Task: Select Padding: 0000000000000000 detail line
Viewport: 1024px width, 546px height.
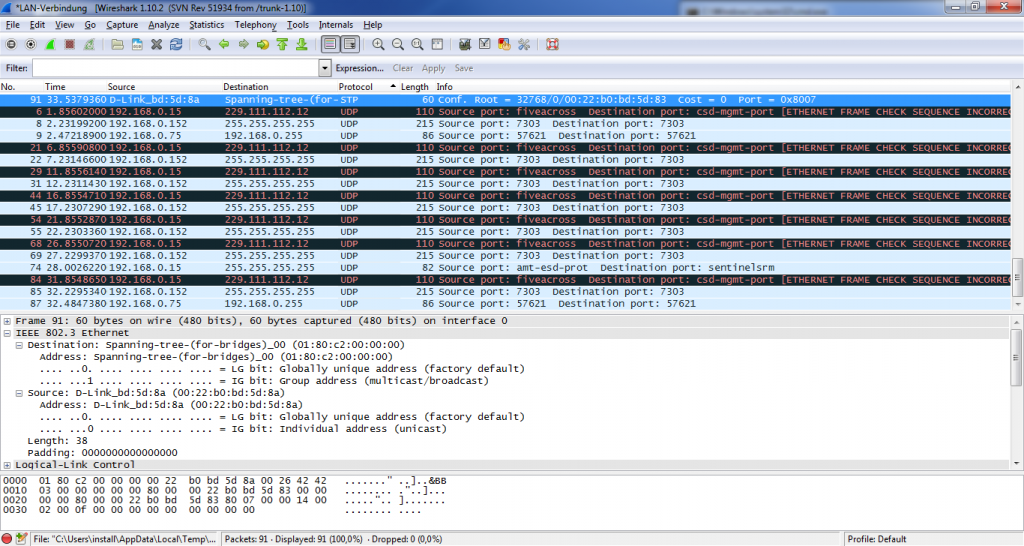Action: click(102, 453)
